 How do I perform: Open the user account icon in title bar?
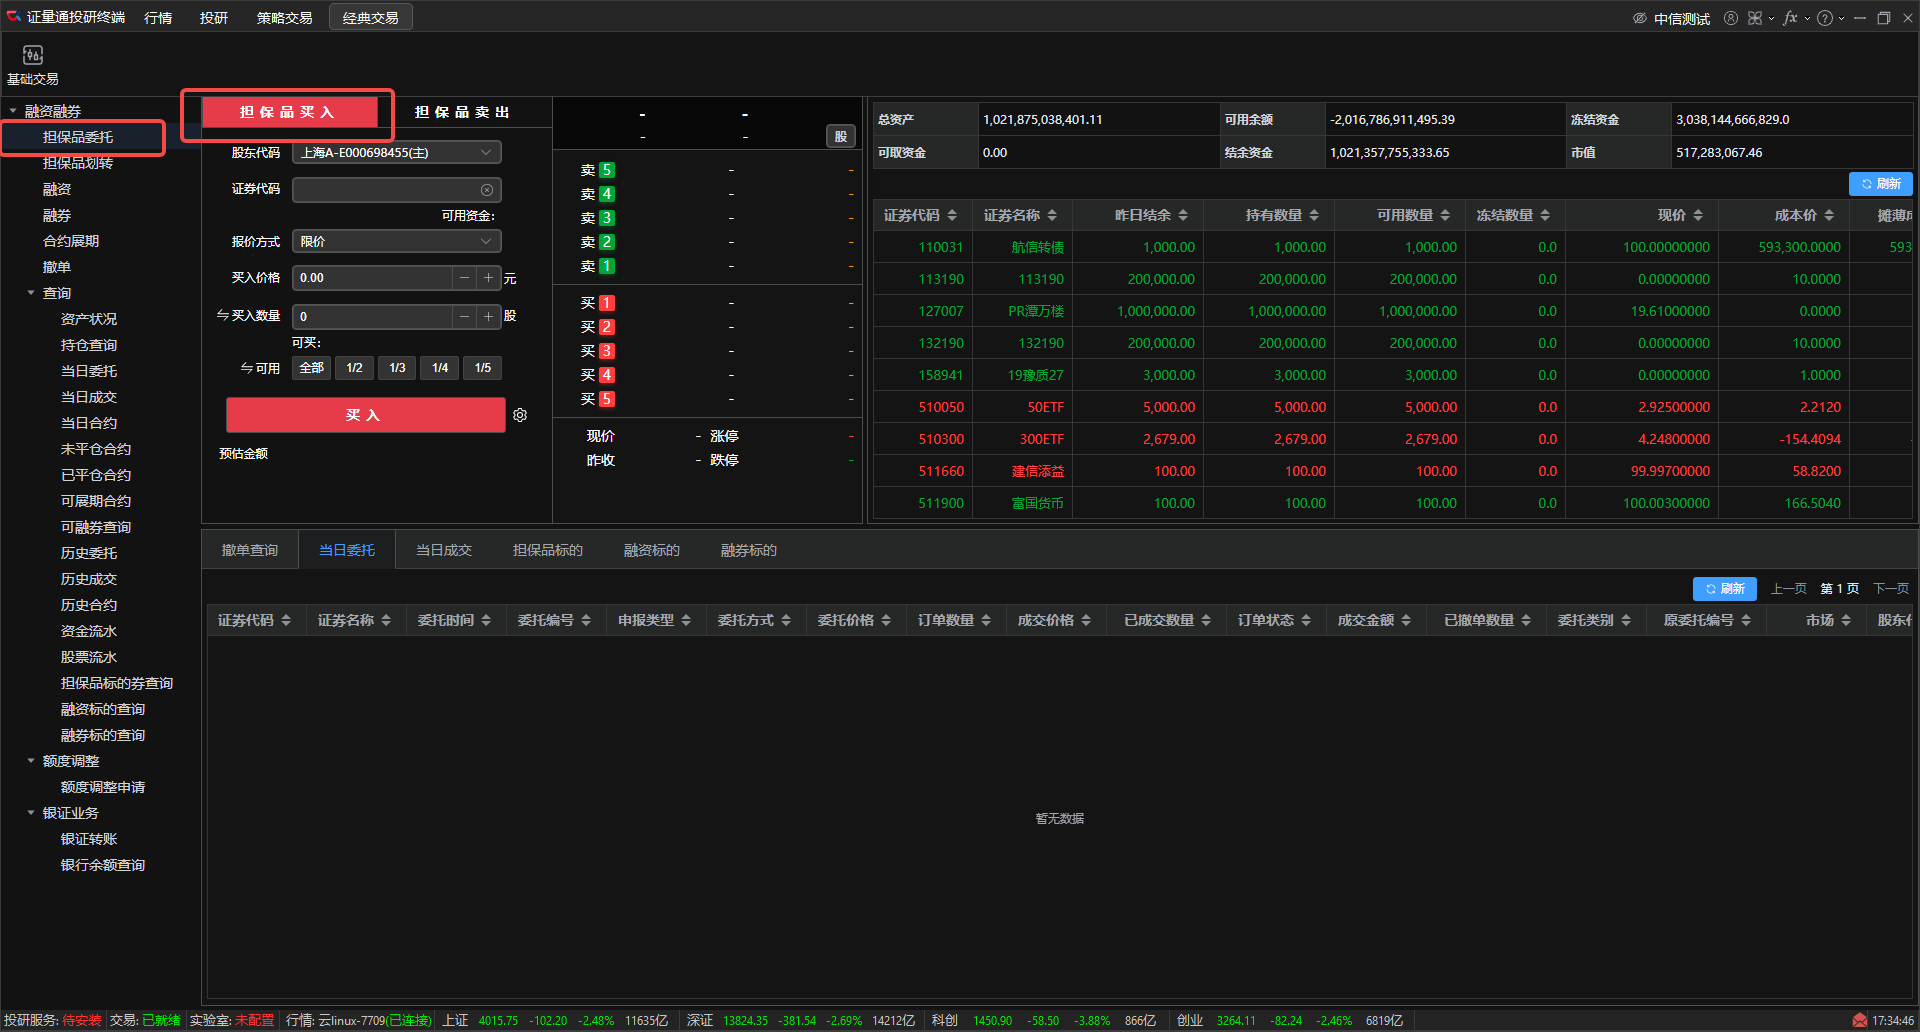pos(1730,18)
